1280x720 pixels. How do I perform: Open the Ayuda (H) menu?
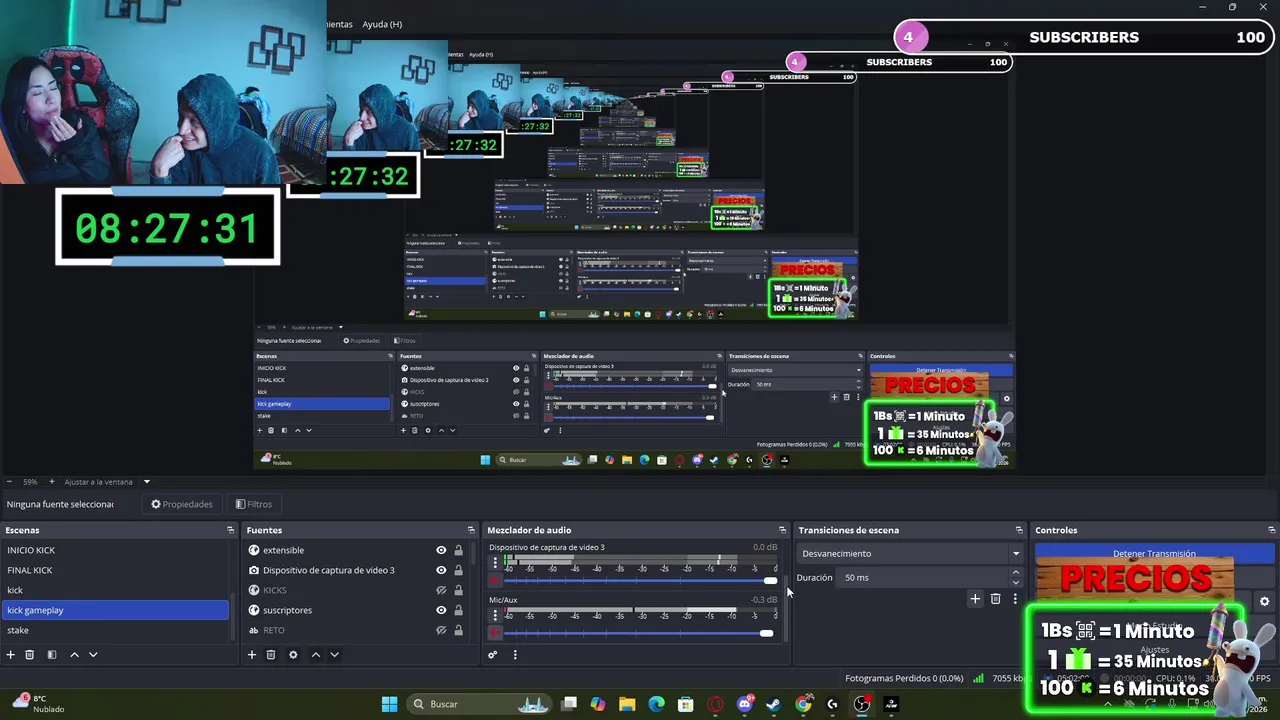[382, 24]
